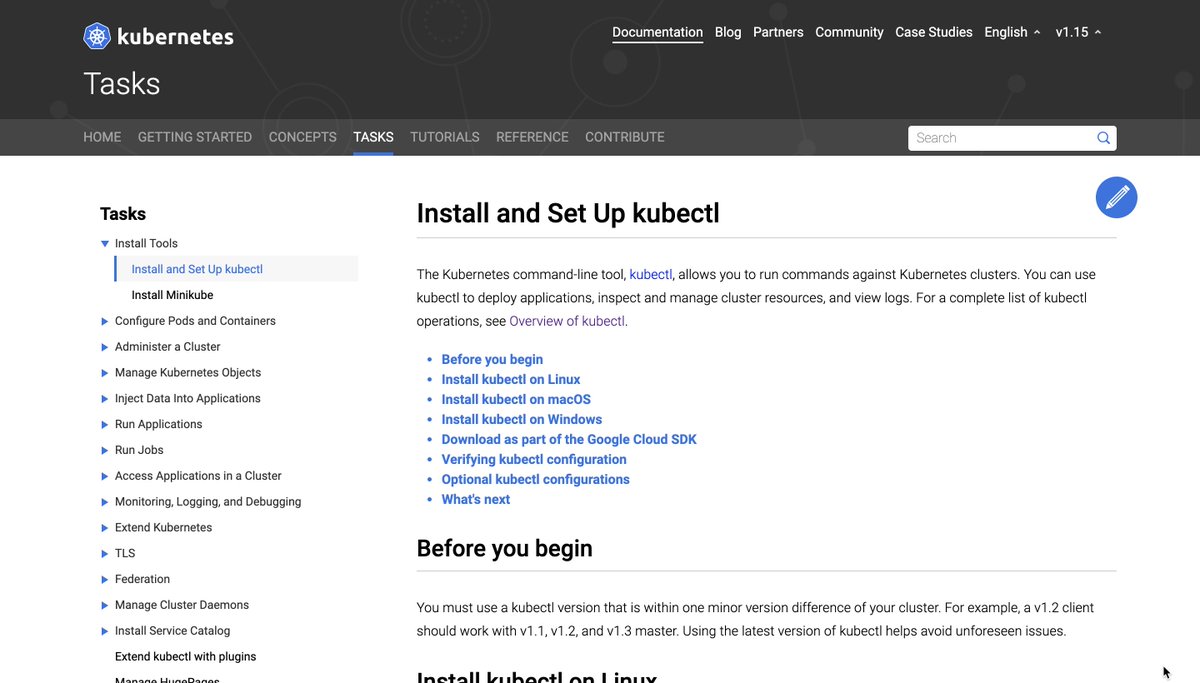Jump to Download as part of Google Cloud SDK
Screen dimensions: 1200x683
tap(569, 439)
